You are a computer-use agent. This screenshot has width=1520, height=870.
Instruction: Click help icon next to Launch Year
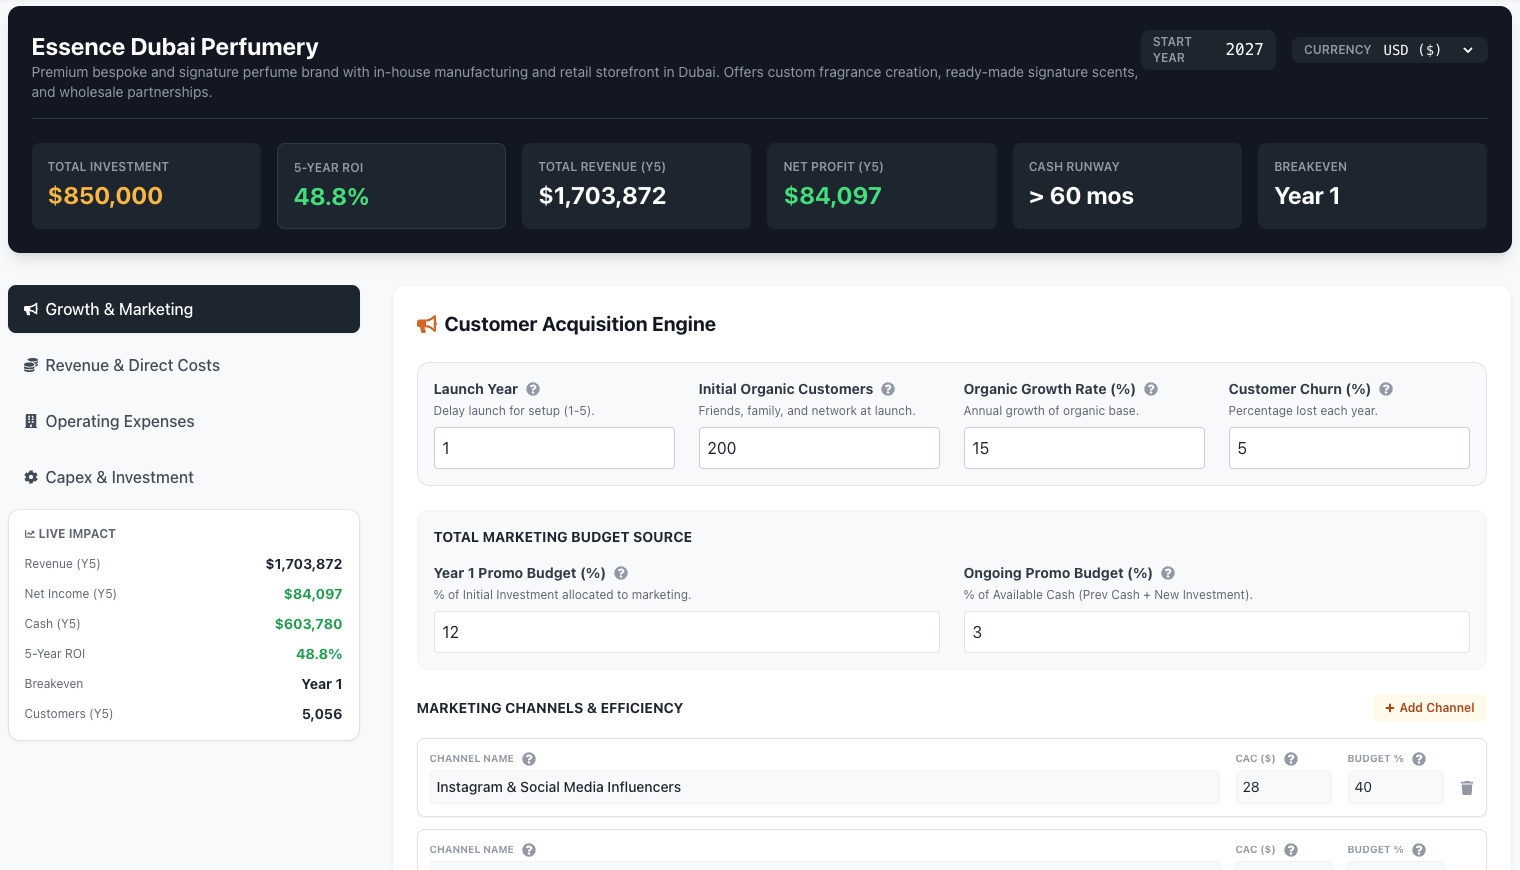tap(533, 389)
